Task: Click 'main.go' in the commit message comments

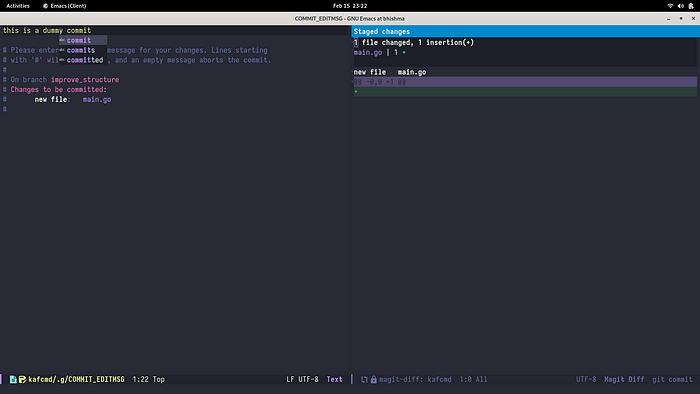Action: click(x=97, y=99)
